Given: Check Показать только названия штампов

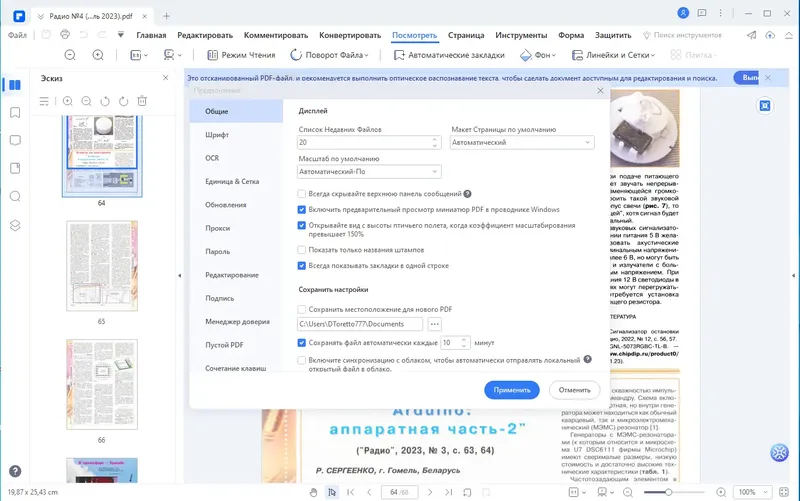Looking at the screenshot, I should pos(302,250).
